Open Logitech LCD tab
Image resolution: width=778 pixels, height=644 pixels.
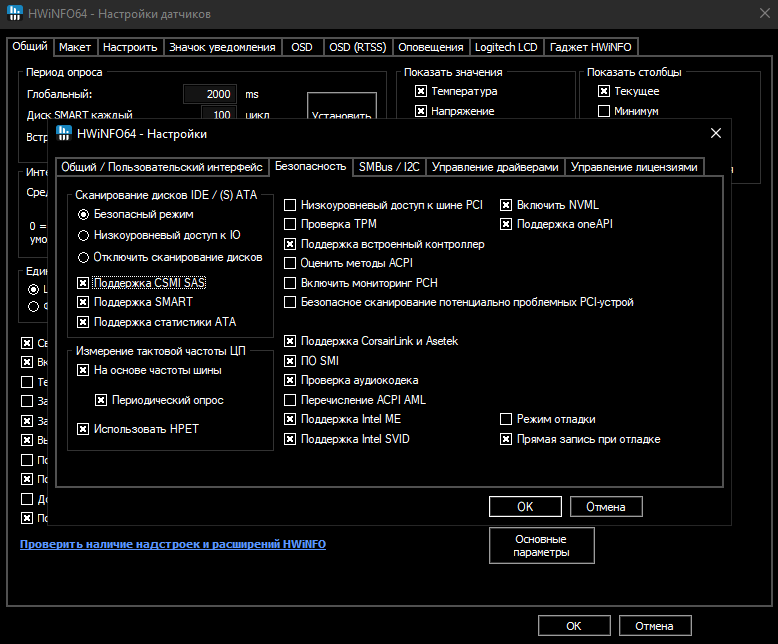[506, 47]
